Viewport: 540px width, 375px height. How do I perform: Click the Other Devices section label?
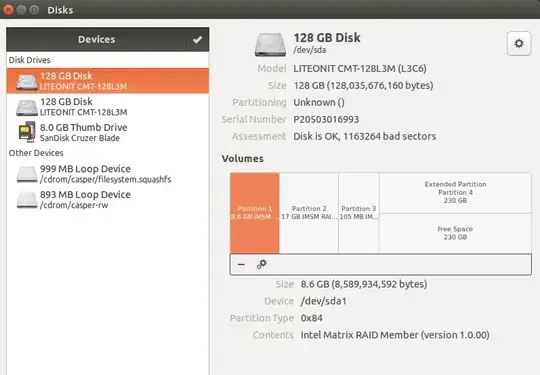tap(36, 153)
